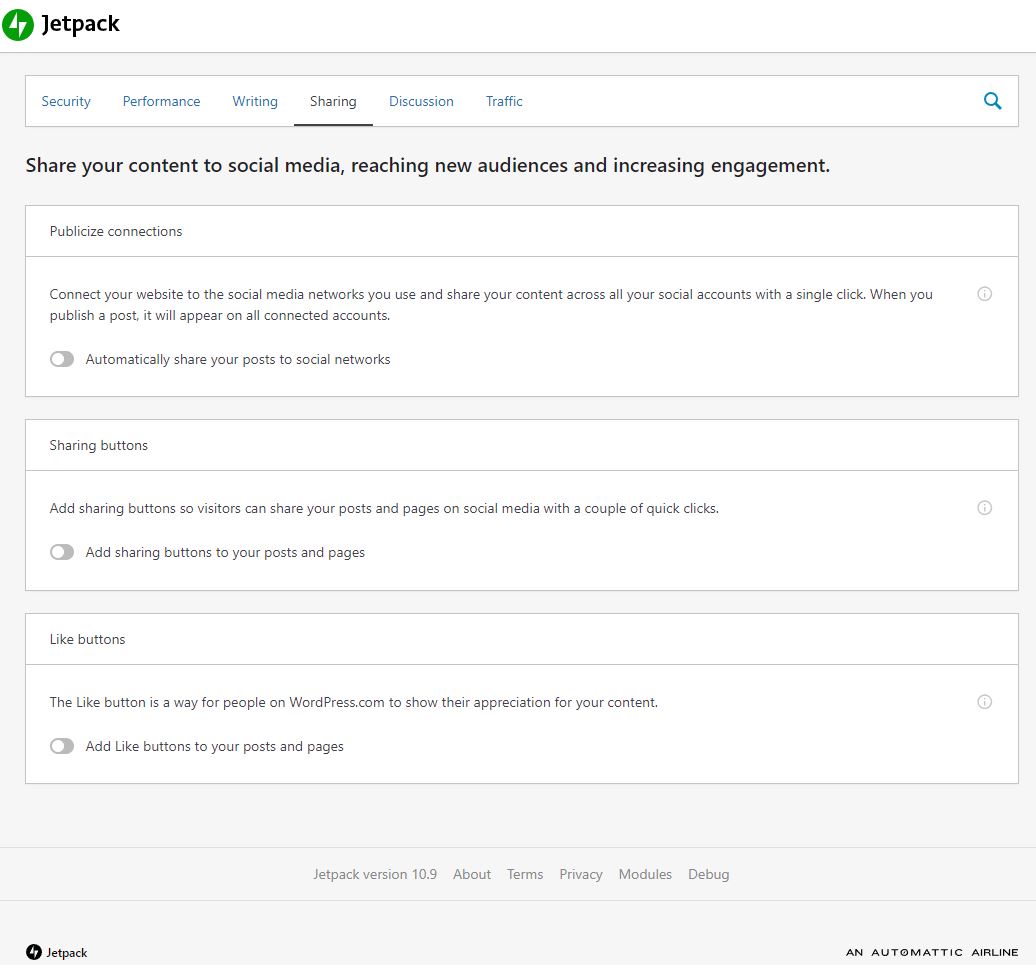Image resolution: width=1036 pixels, height=965 pixels.
Task: Select the Discussion tab
Action: click(421, 101)
